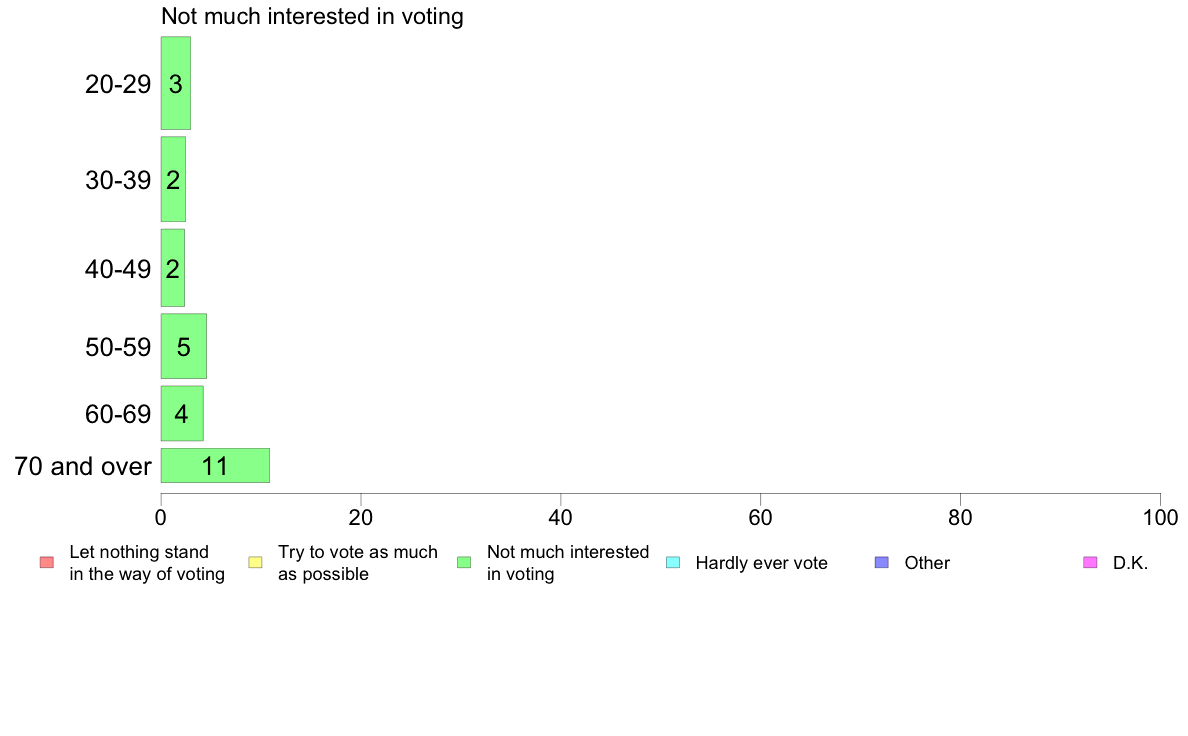Viewport: 1188px width, 736px height.
Task: Click the D.K. legend label text
Action: click(1130, 563)
